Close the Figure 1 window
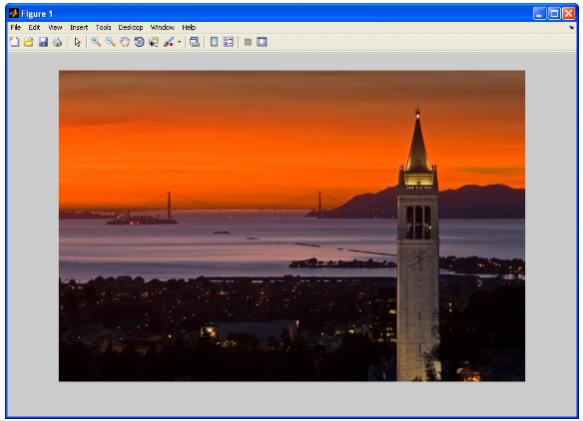The height and width of the screenshot is (421, 583). coord(568,14)
